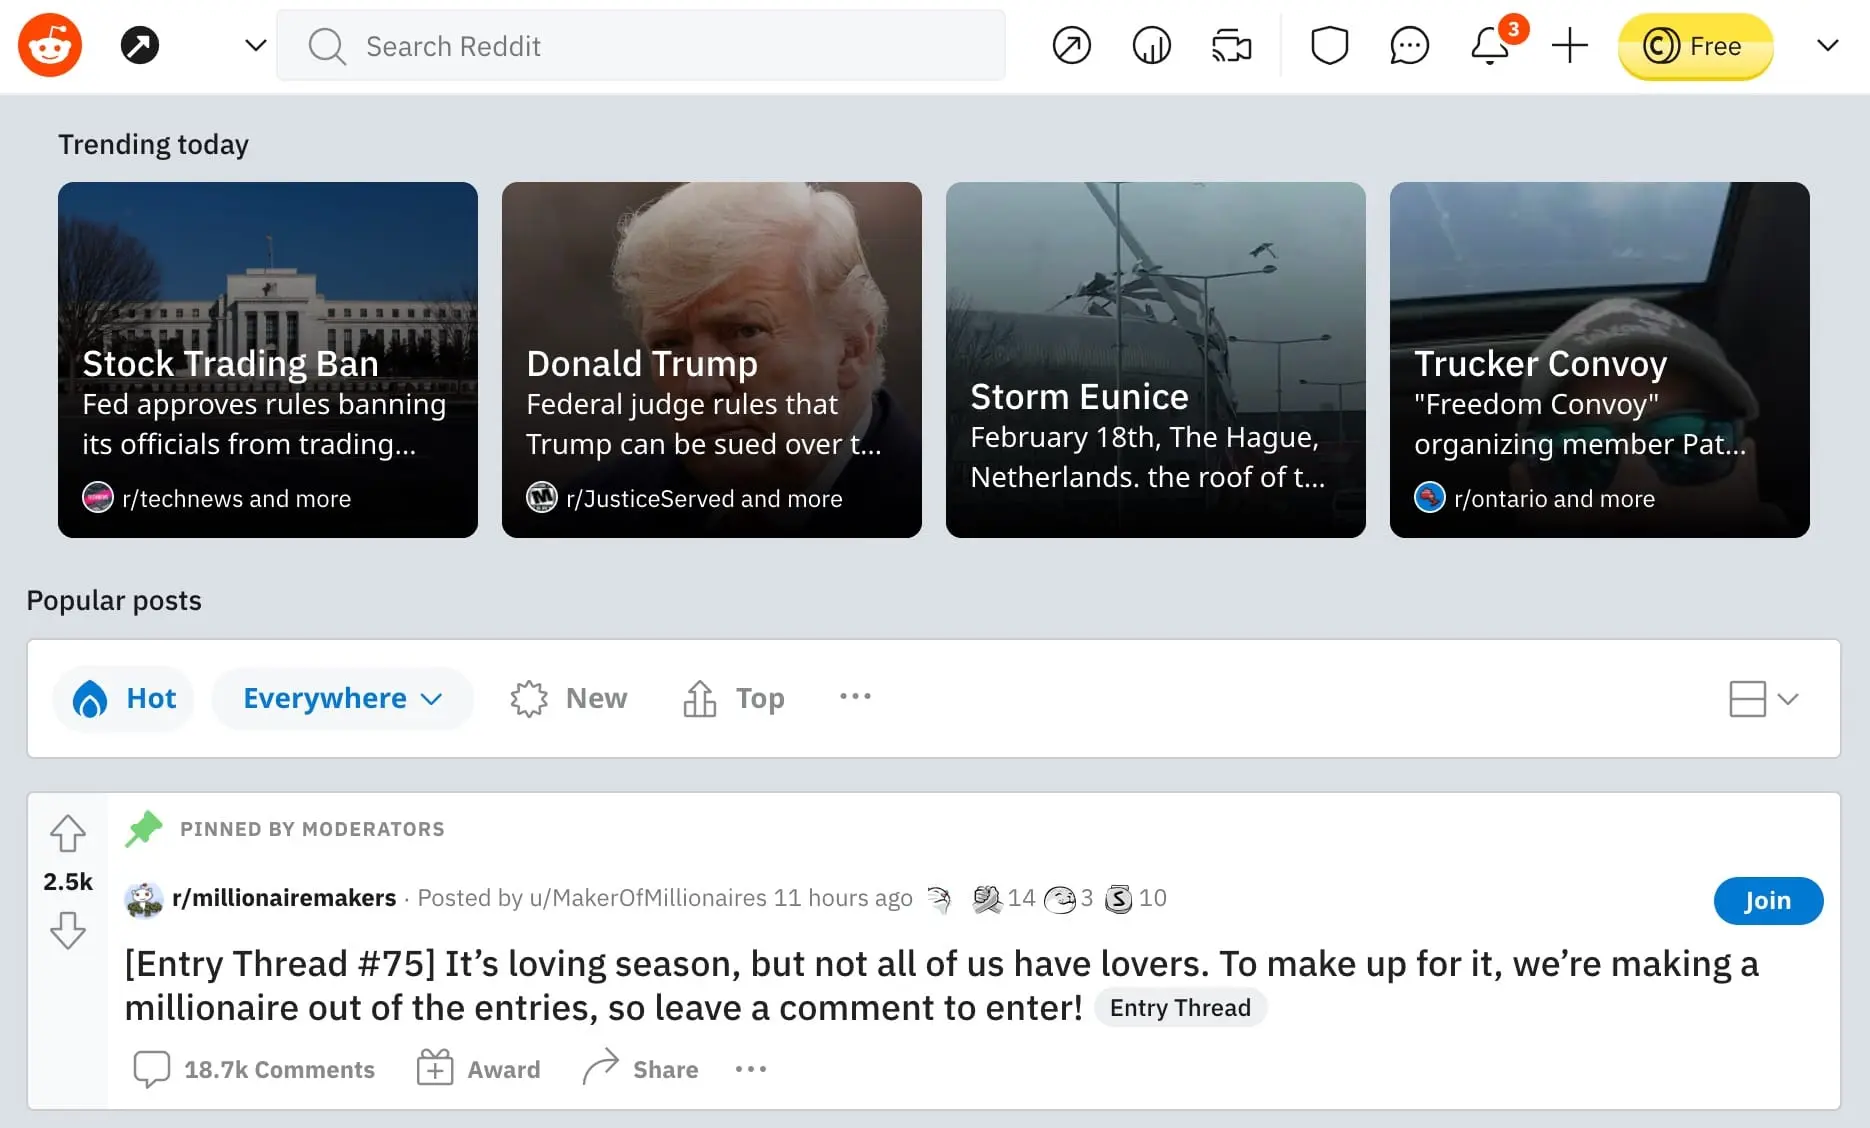Open u/MakerOfMillionaires user profile
Image resolution: width=1870 pixels, height=1128 pixels.
pos(648,898)
